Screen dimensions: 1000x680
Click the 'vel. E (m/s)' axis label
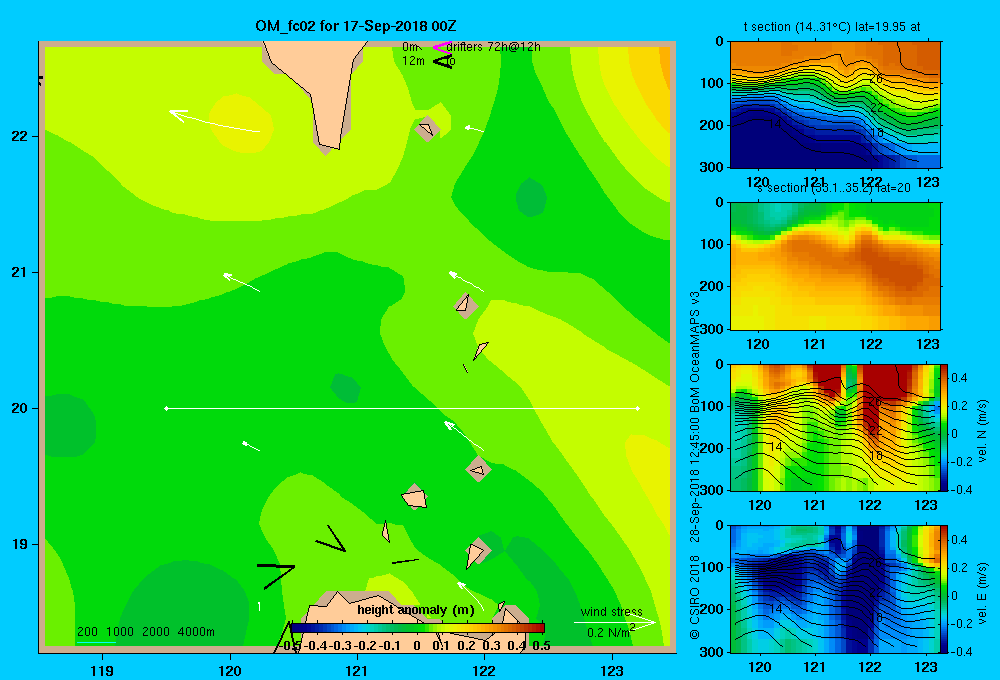983,593
